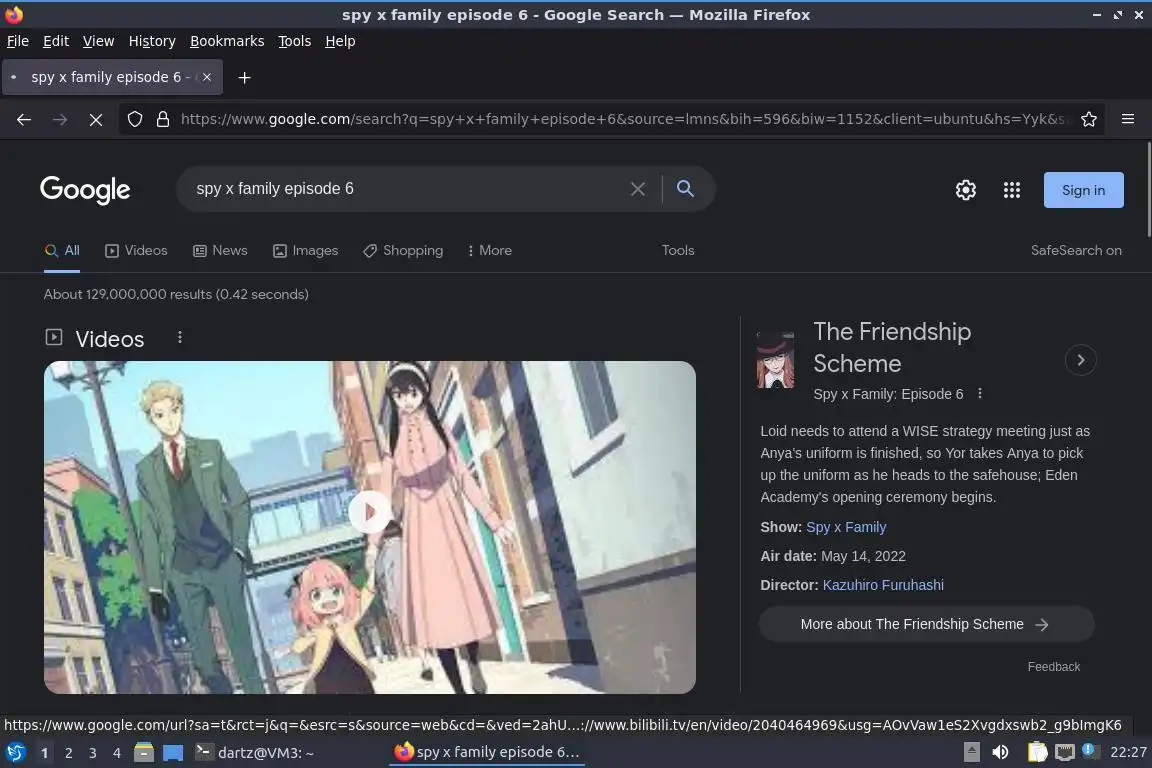This screenshot has width=1152, height=768.
Task: Click the volume speaker tray icon
Action: tap(1000, 752)
